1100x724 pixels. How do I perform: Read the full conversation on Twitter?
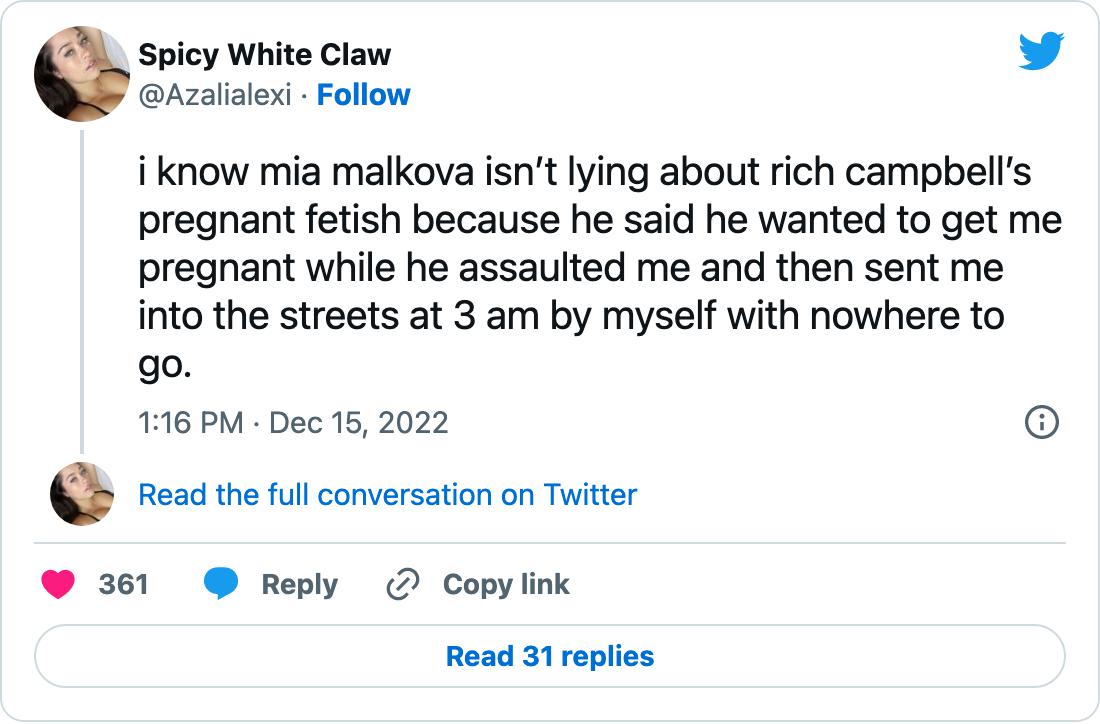[387, 495]
